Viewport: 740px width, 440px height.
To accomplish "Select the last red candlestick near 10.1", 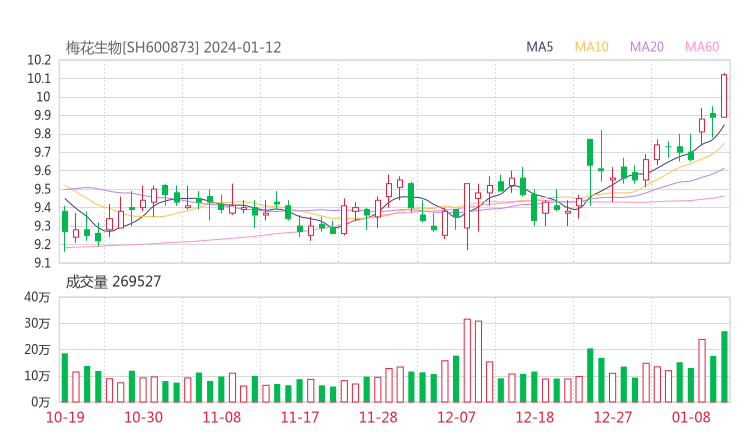I will [724, 95].
